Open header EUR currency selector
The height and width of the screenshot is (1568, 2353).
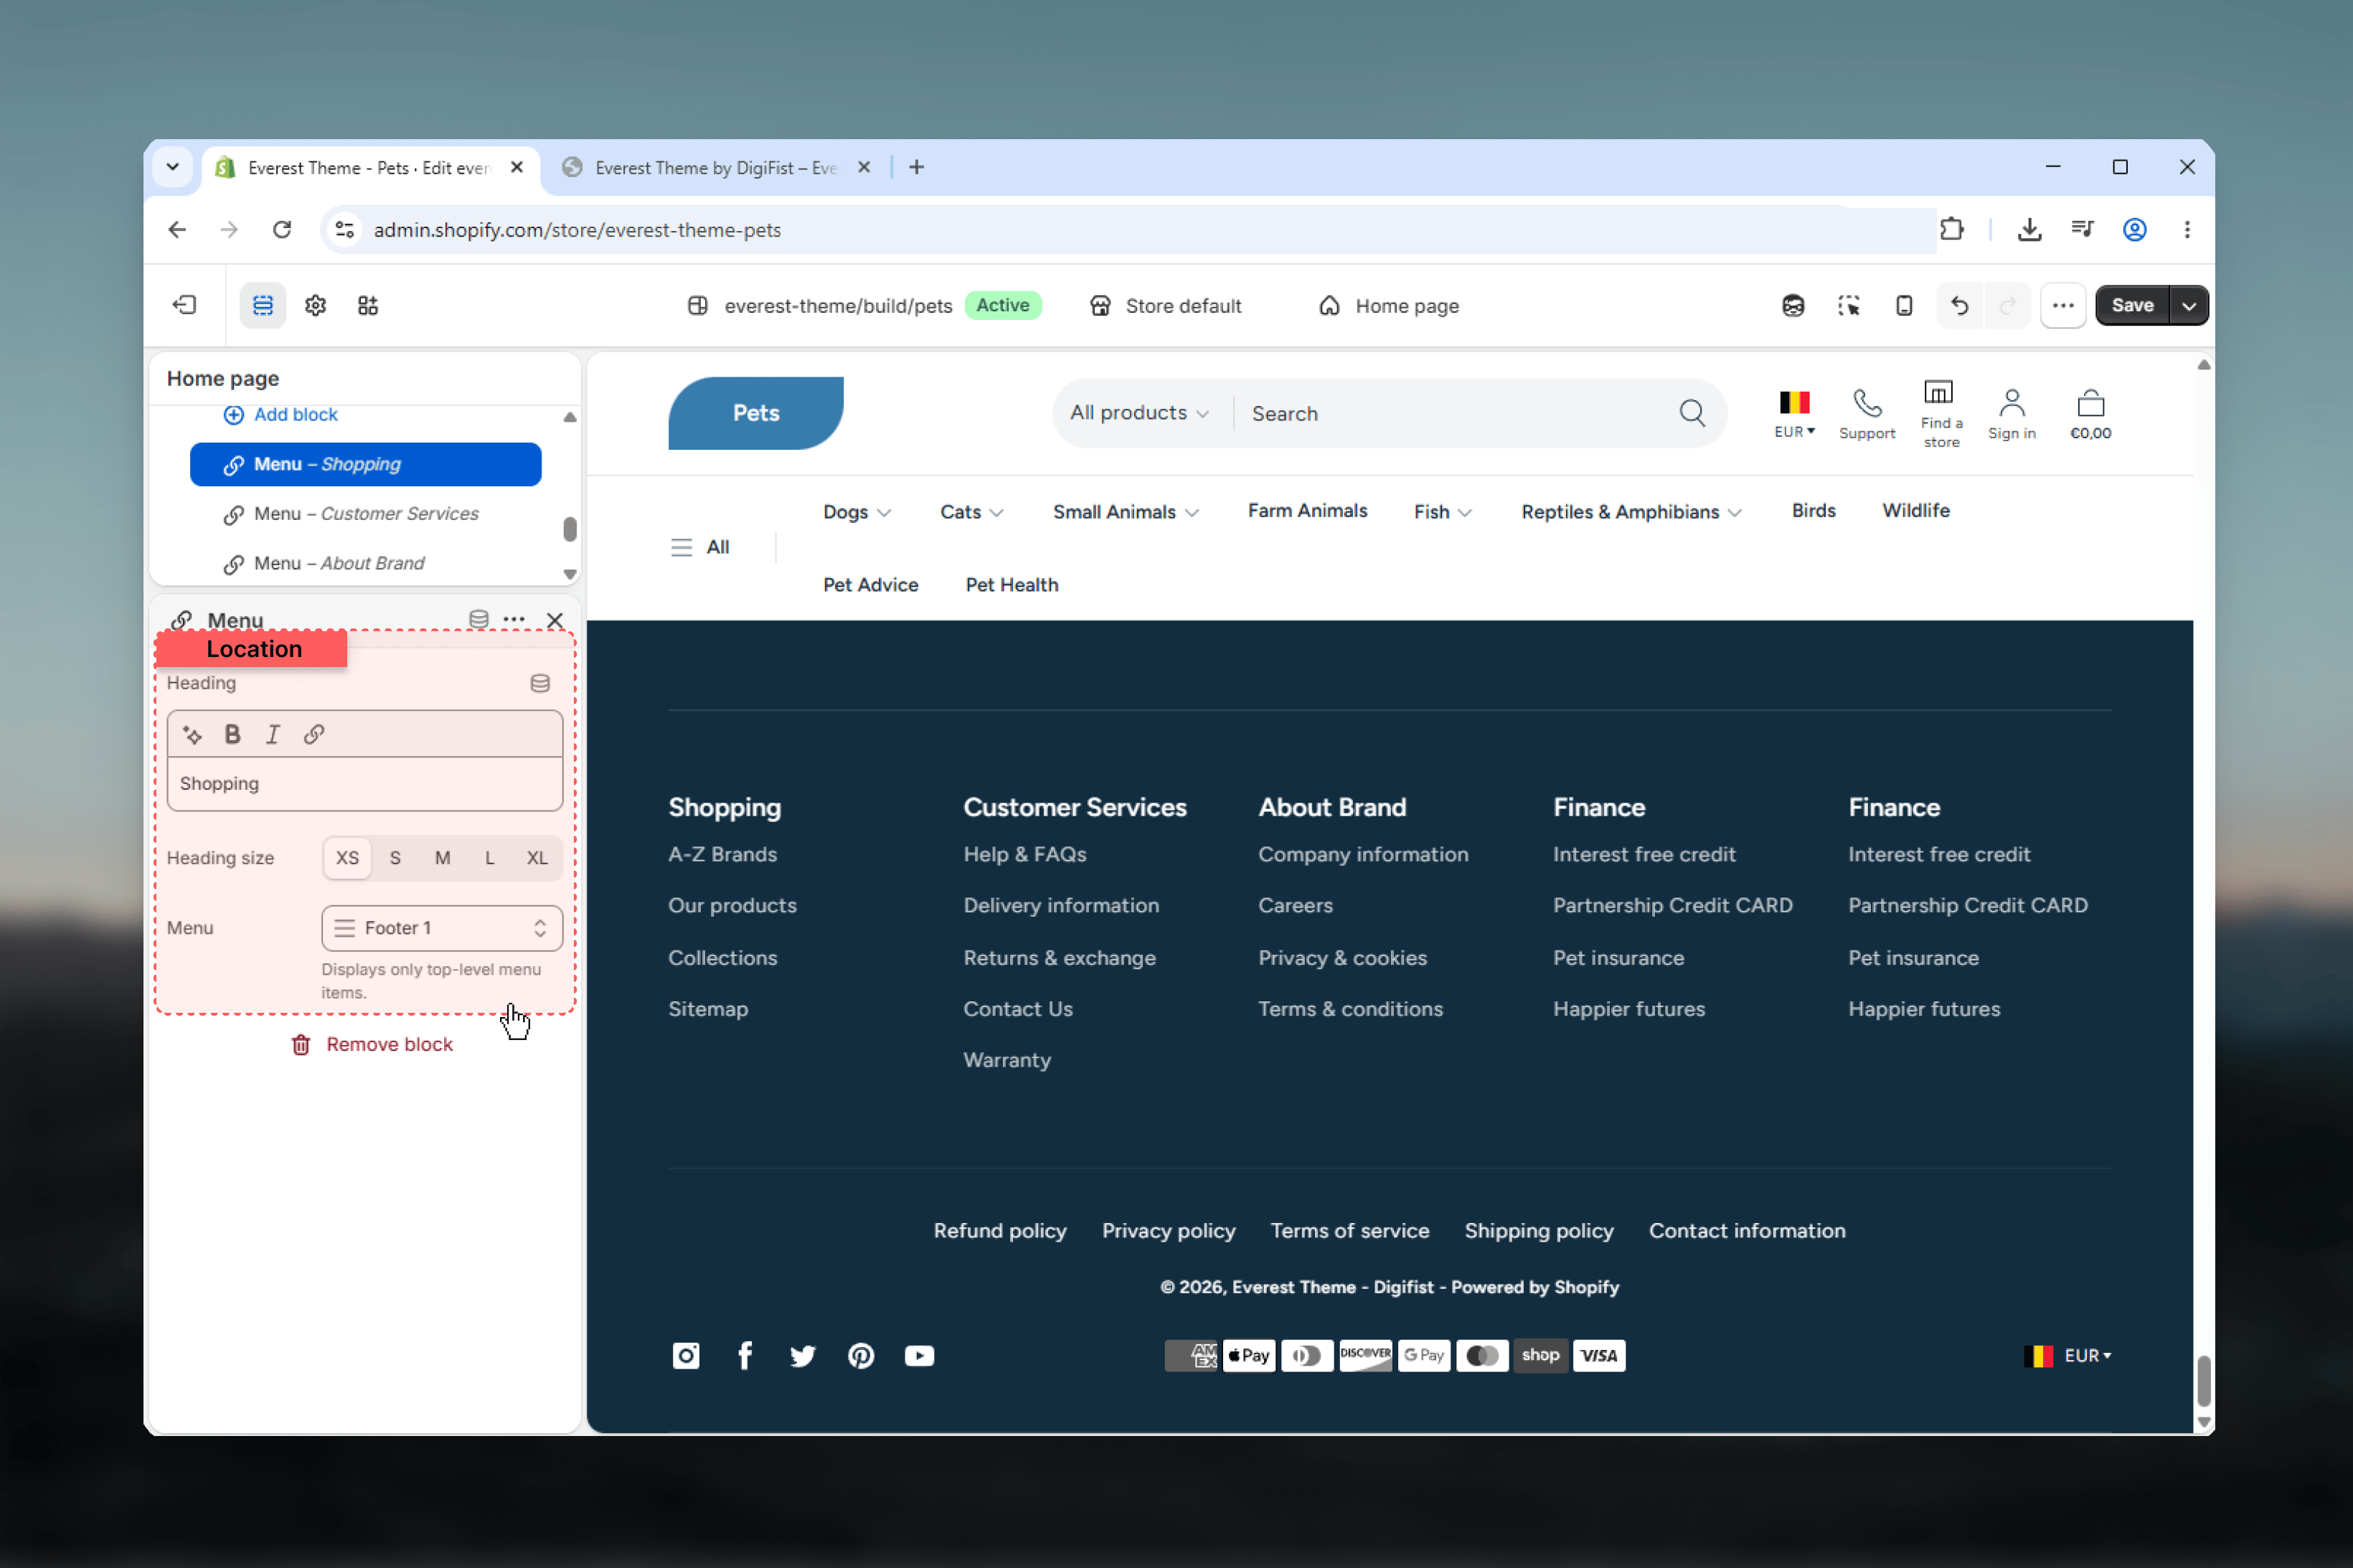1794,414
